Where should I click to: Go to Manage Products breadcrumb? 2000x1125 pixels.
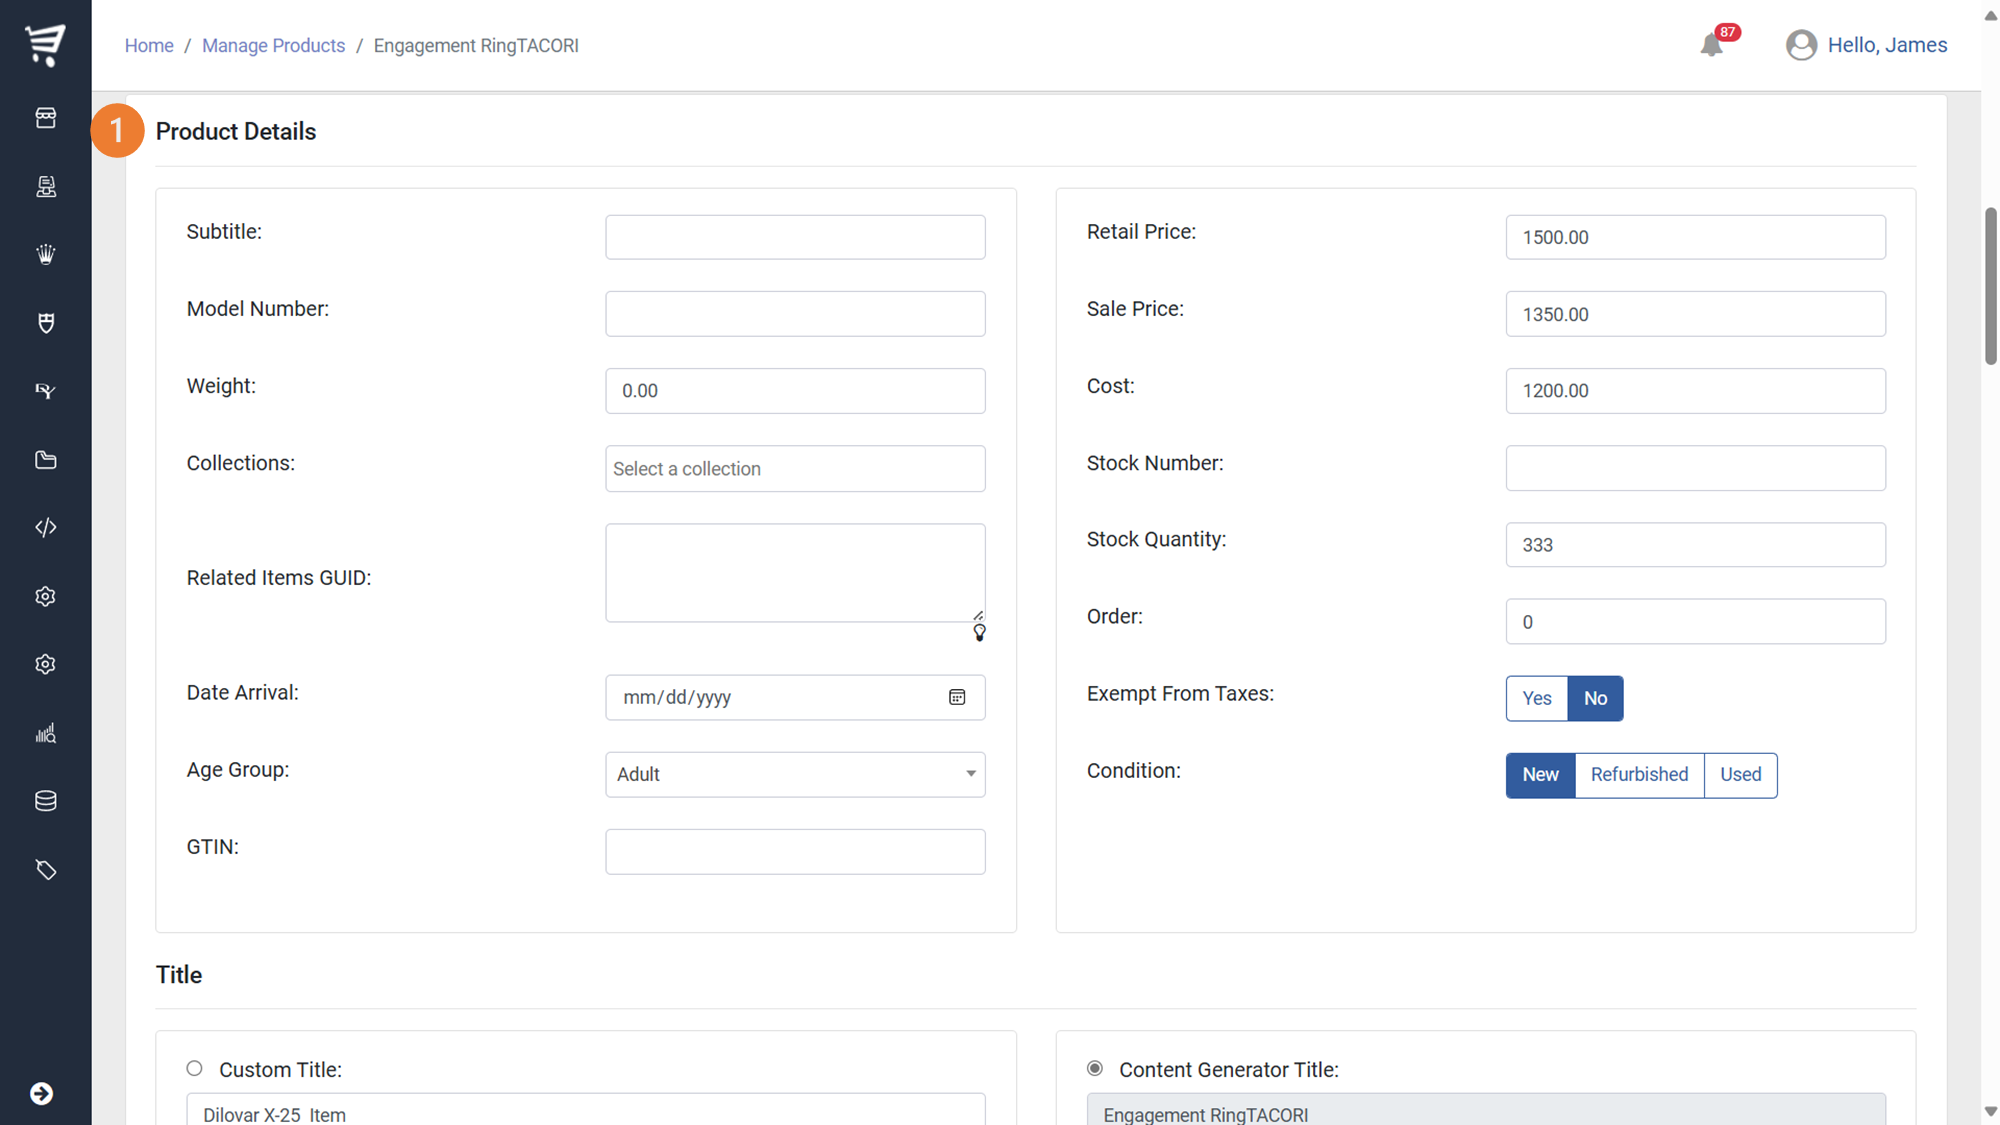tap(273, 46)
